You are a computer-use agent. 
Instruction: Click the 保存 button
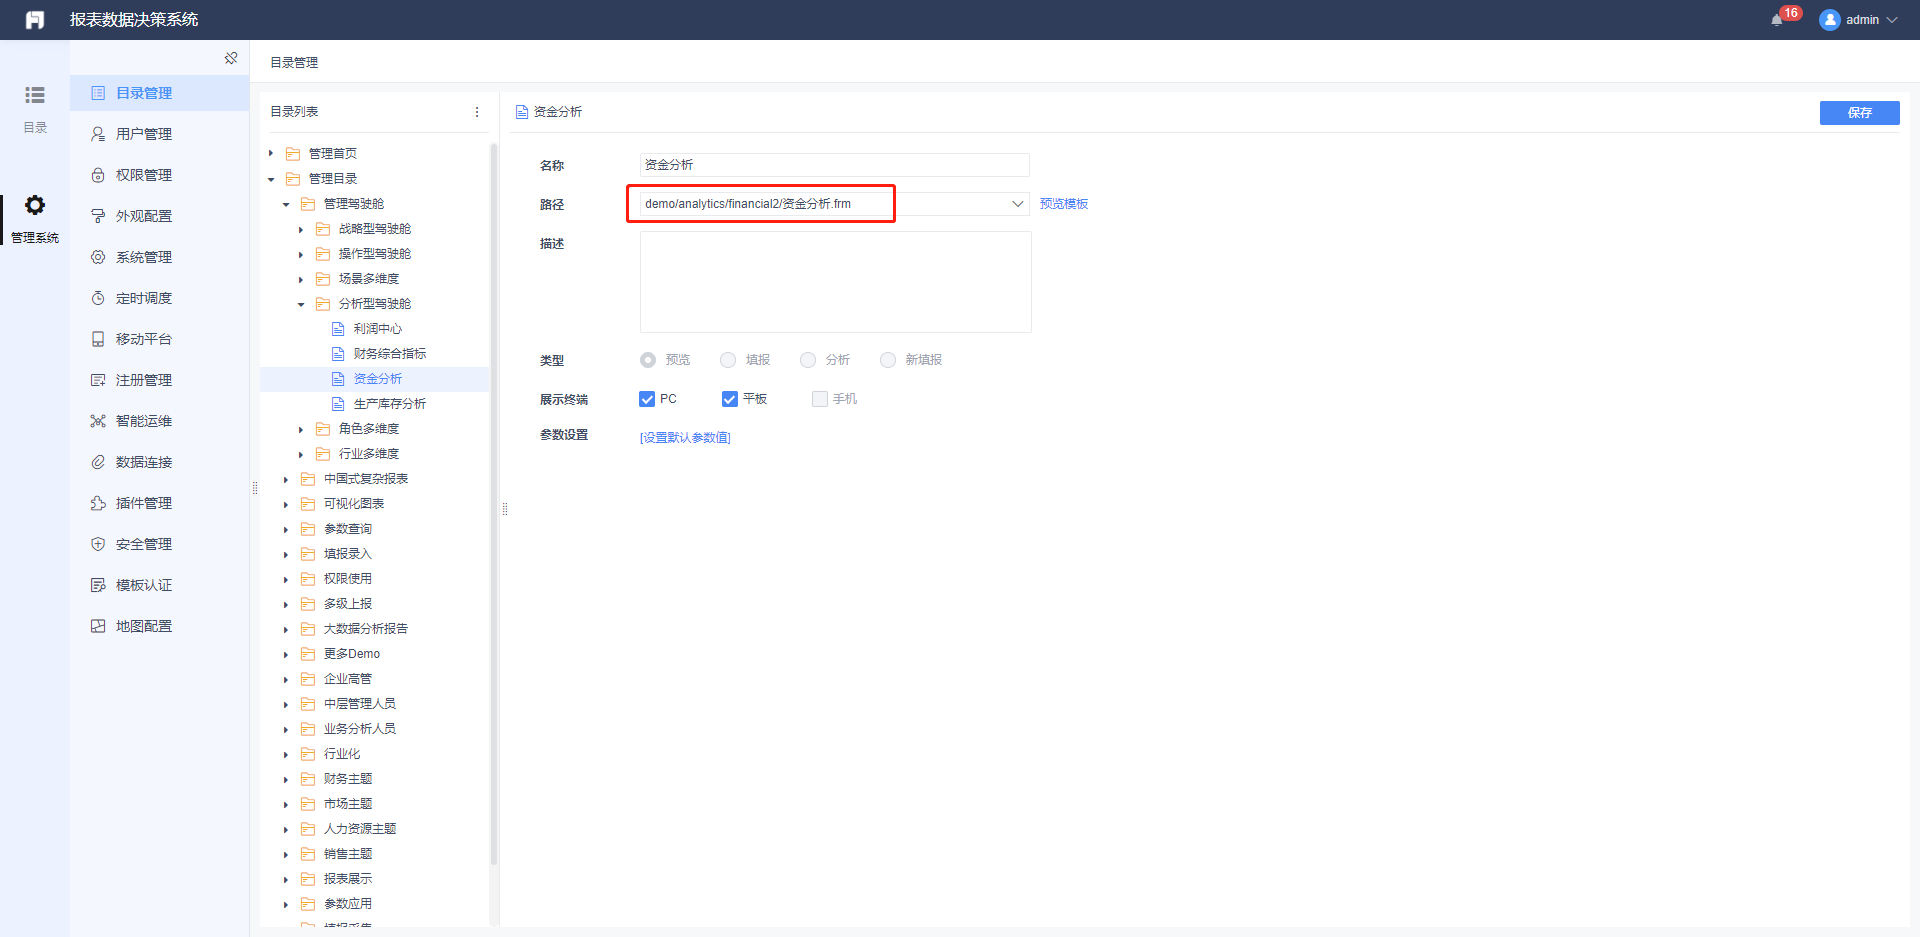1859,113
